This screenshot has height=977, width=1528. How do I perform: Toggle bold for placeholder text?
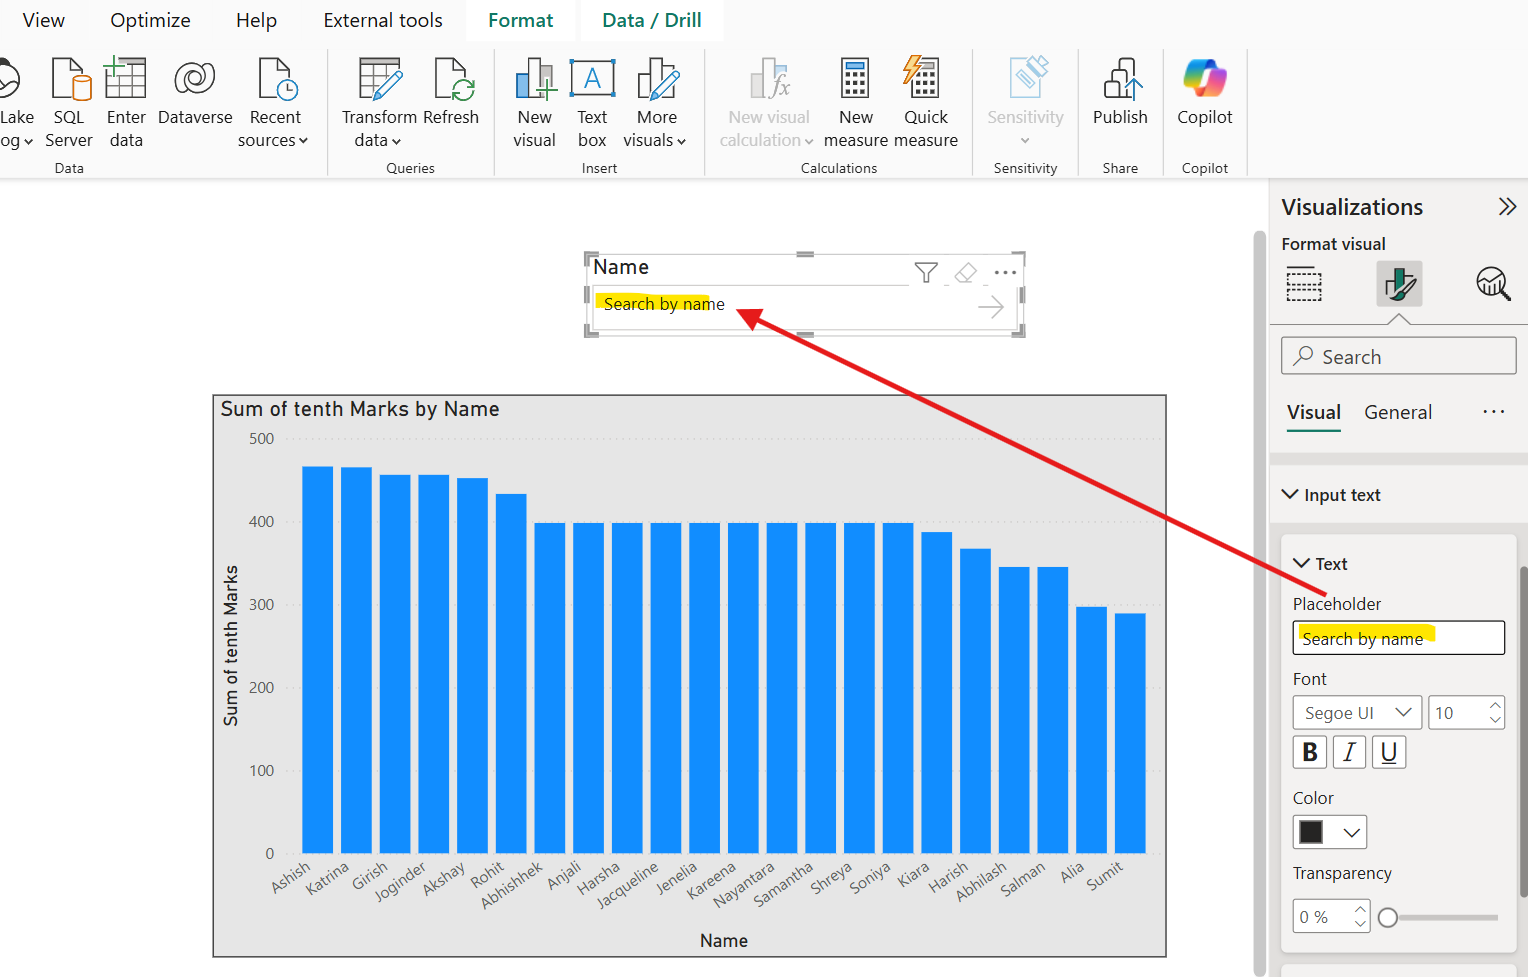click(x=1309, y=752)
